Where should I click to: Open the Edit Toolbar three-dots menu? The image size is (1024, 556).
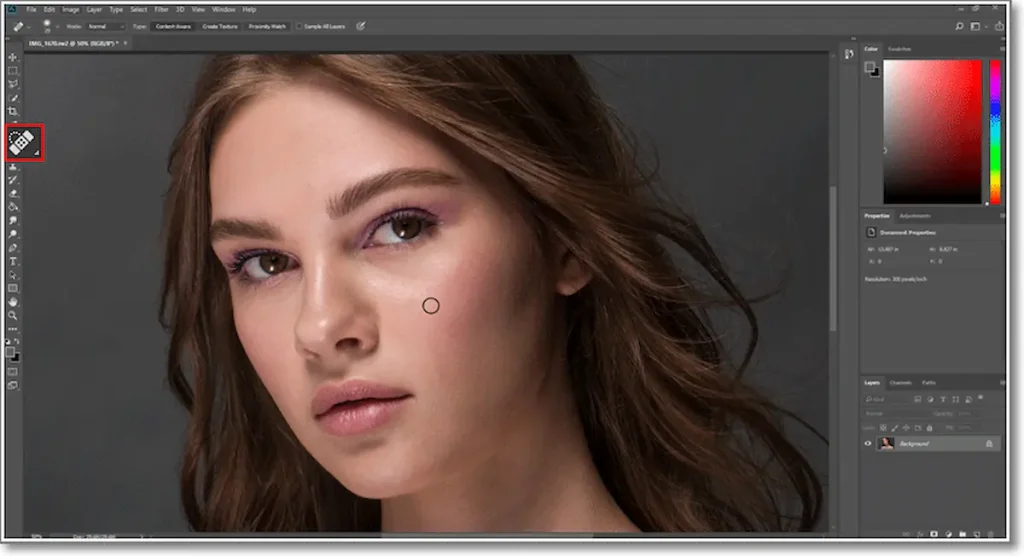pos(12,329)
